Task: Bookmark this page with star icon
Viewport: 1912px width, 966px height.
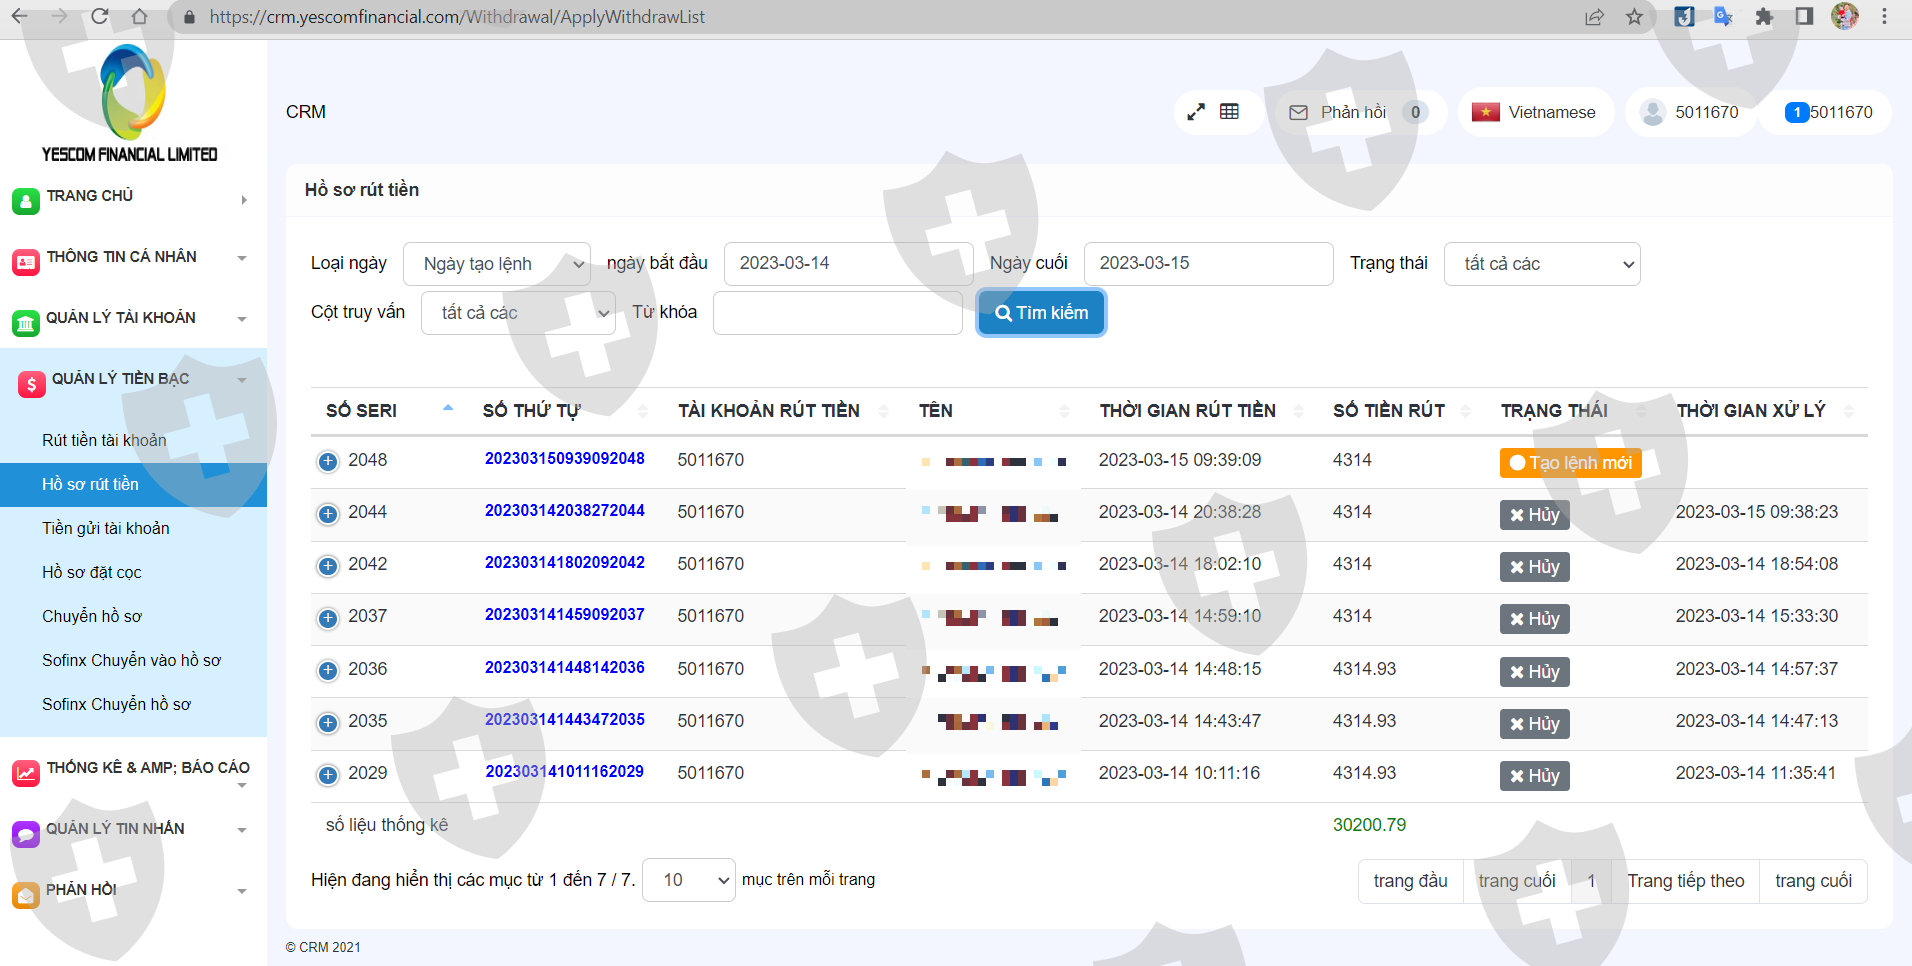Action: [1634, 17]
